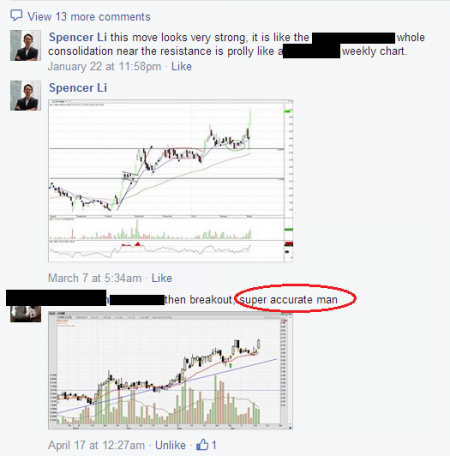Open Spencer Li's breakout chart image
Image resolution: width=450 pixels, height=456 pixels.
171,181
